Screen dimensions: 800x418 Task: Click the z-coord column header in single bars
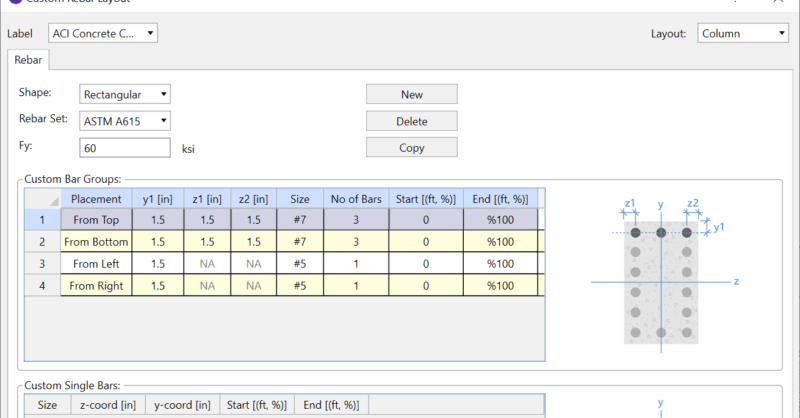pos(107,405)
